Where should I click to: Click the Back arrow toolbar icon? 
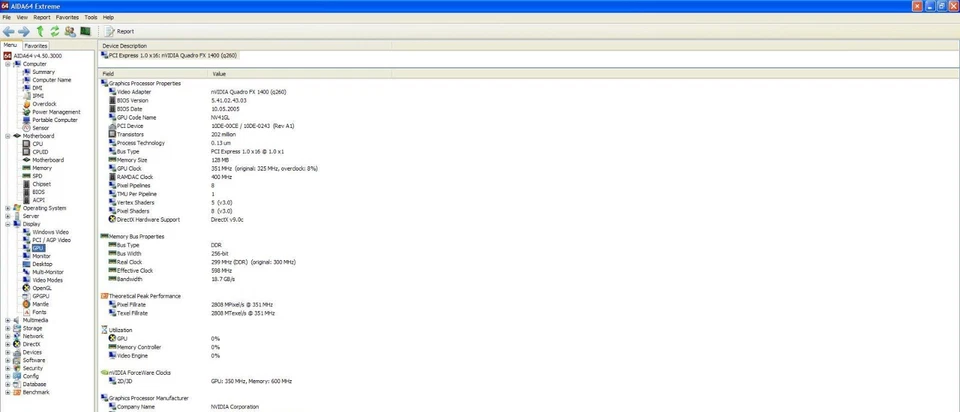coord(9,31)
